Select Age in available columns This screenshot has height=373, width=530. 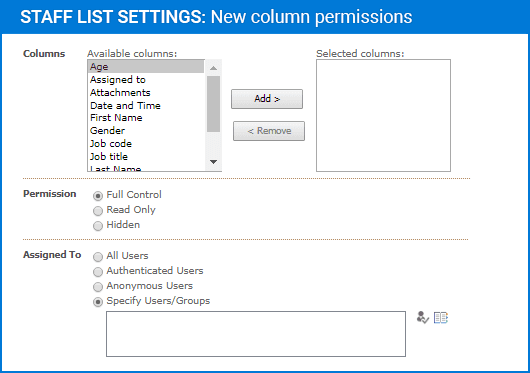(x=146, y=67)
